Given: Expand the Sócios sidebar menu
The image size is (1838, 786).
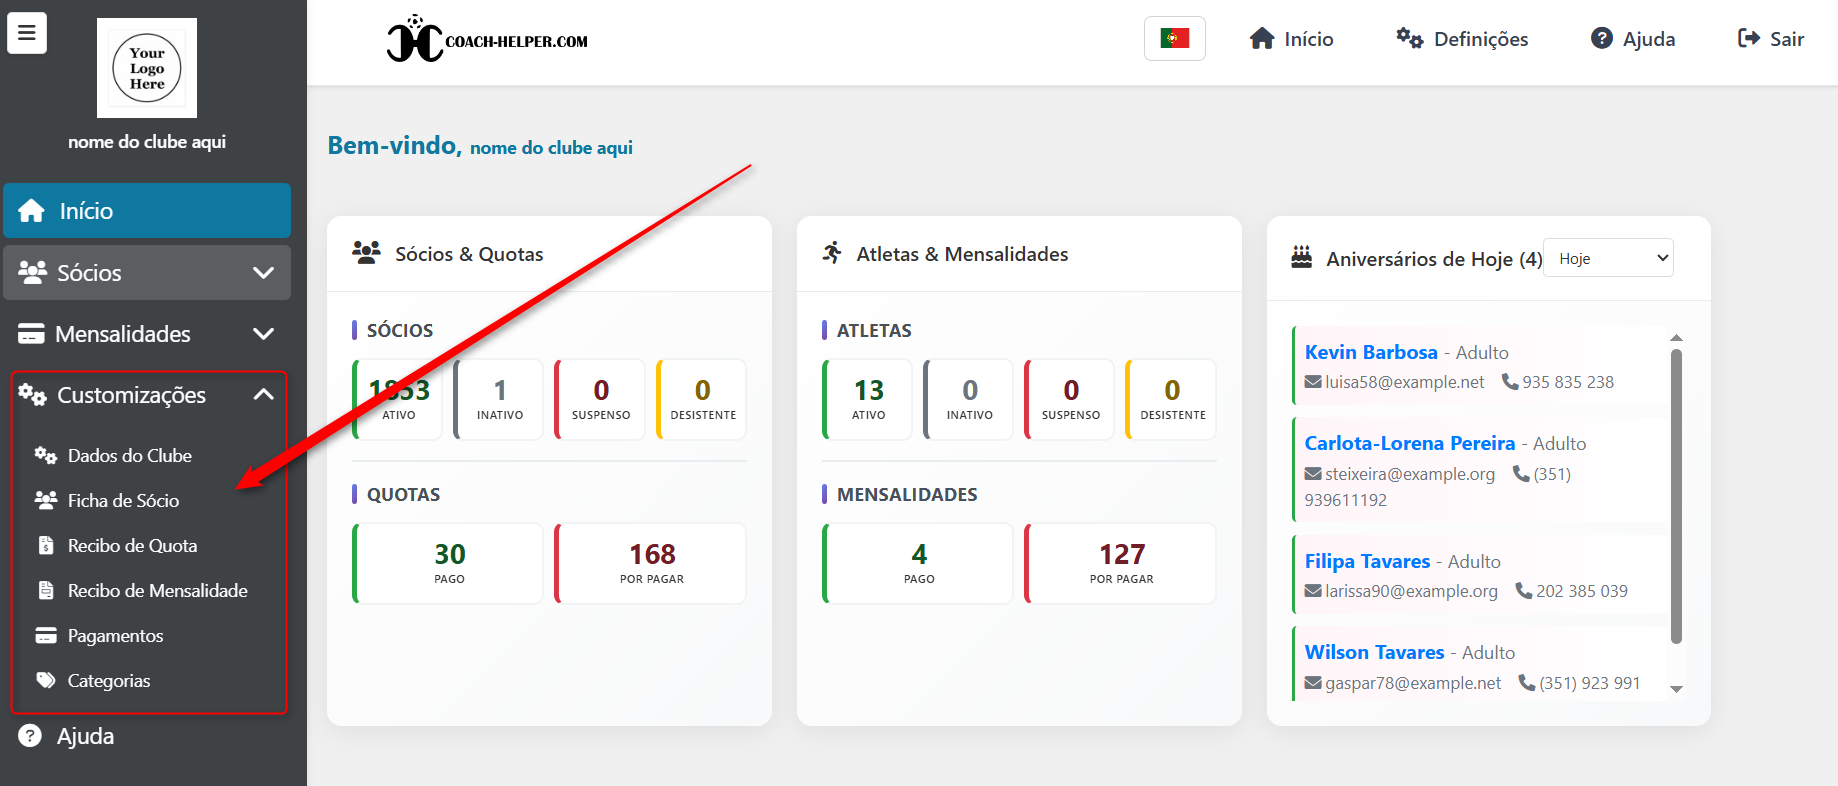Looking at the screenshot, I should point(147,273).
